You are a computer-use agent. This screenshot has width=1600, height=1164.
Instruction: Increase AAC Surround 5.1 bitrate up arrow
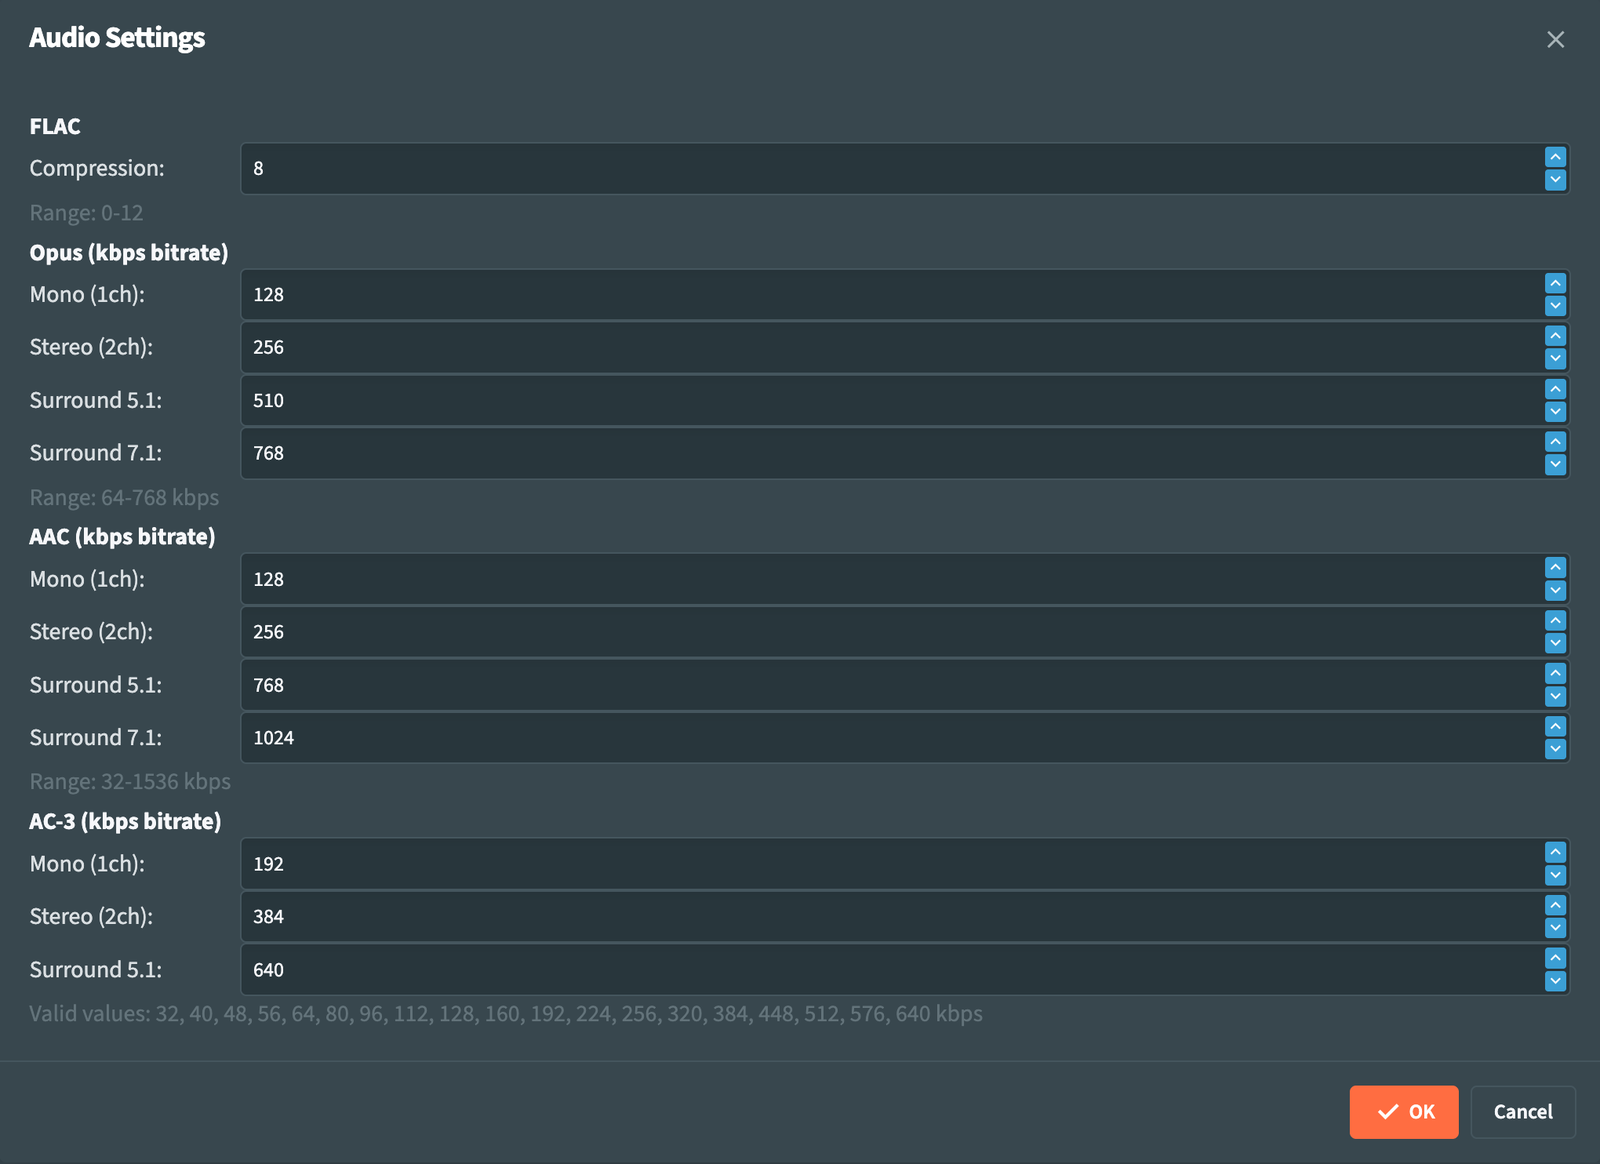[1555, 673]
